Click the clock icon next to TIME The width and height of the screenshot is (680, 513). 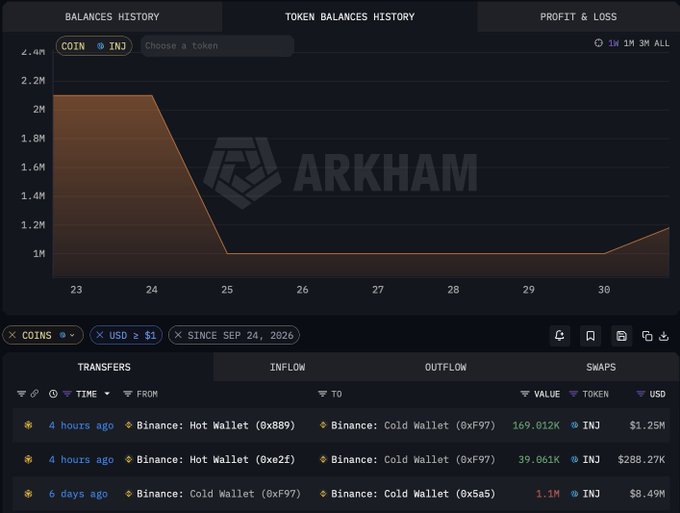point(53,394)
